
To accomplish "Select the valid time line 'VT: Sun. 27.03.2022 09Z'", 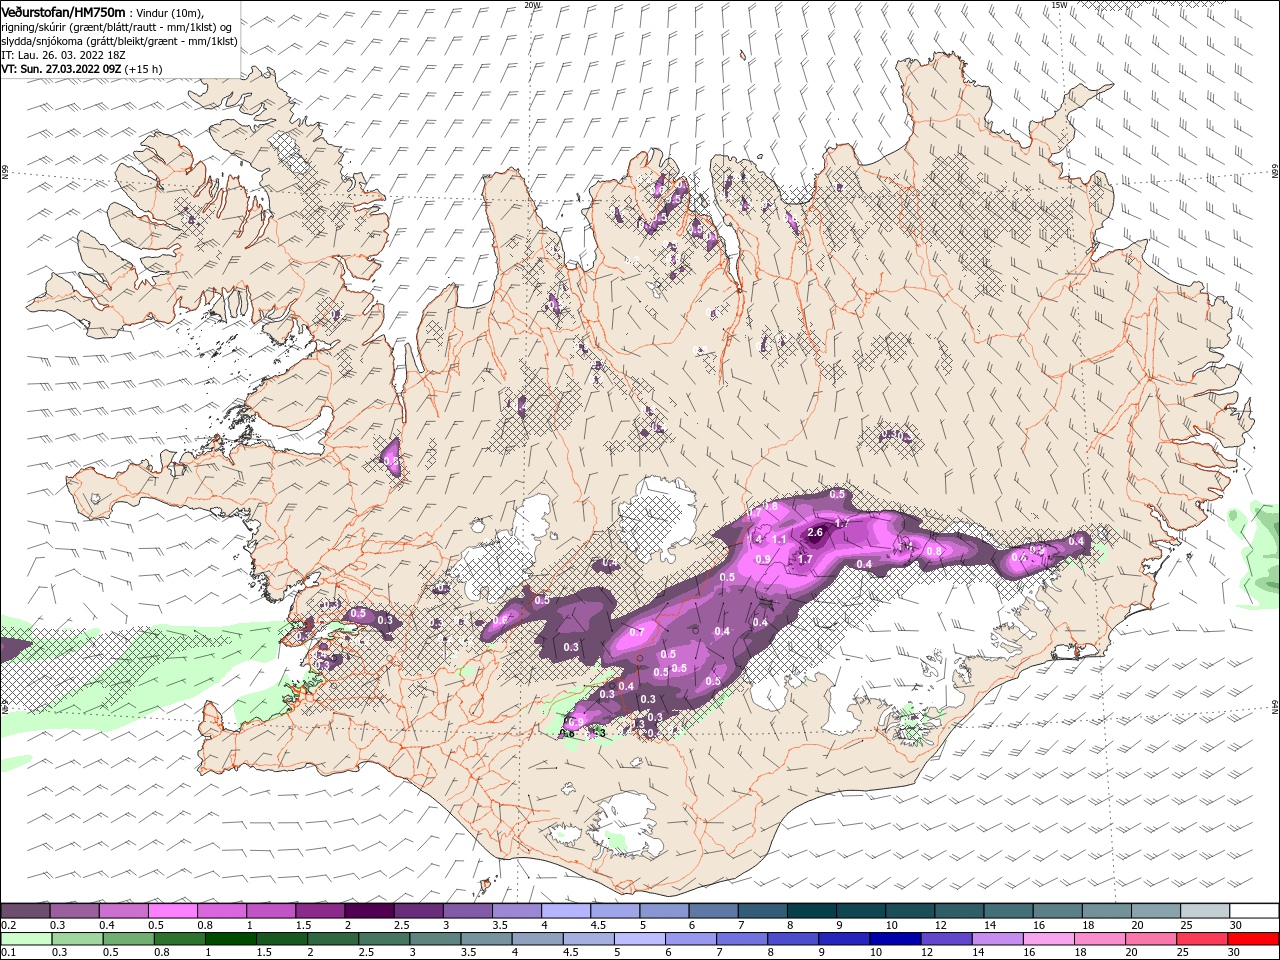I will pos(61,69).
